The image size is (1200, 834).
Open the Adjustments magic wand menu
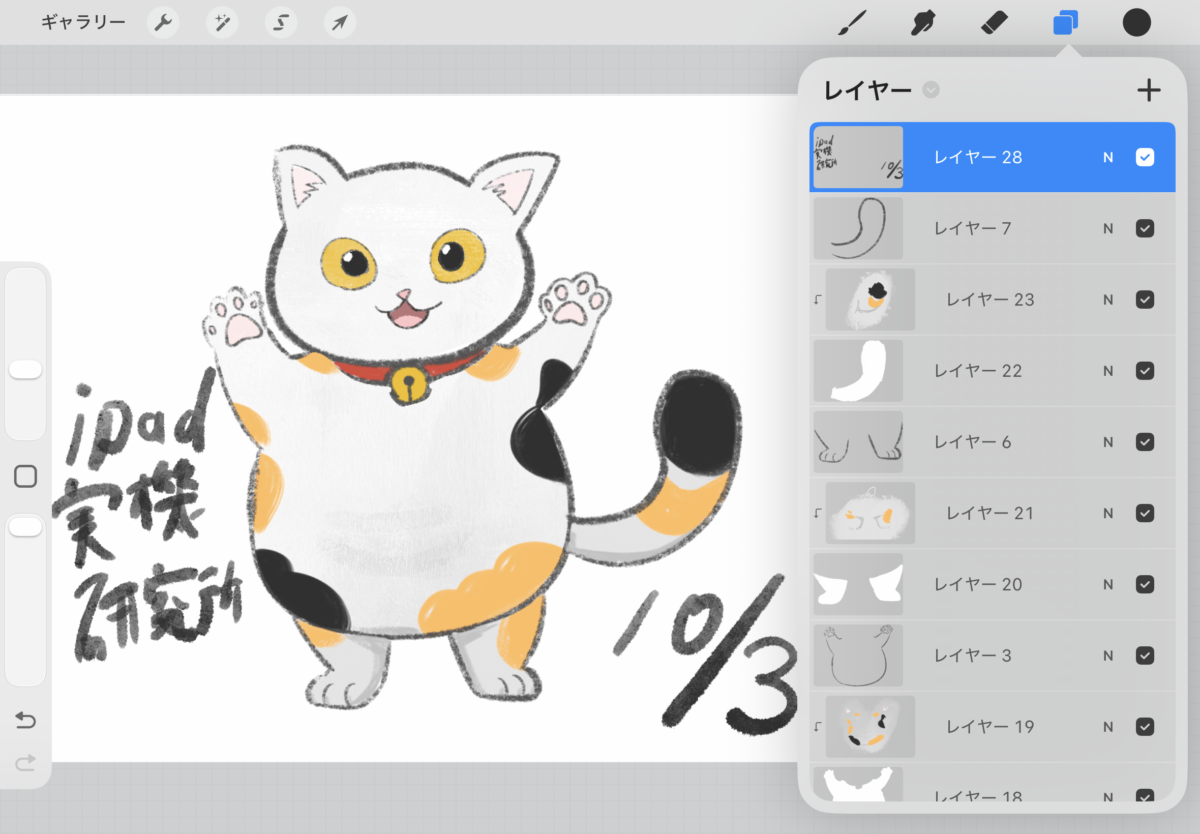click(222, 23)
